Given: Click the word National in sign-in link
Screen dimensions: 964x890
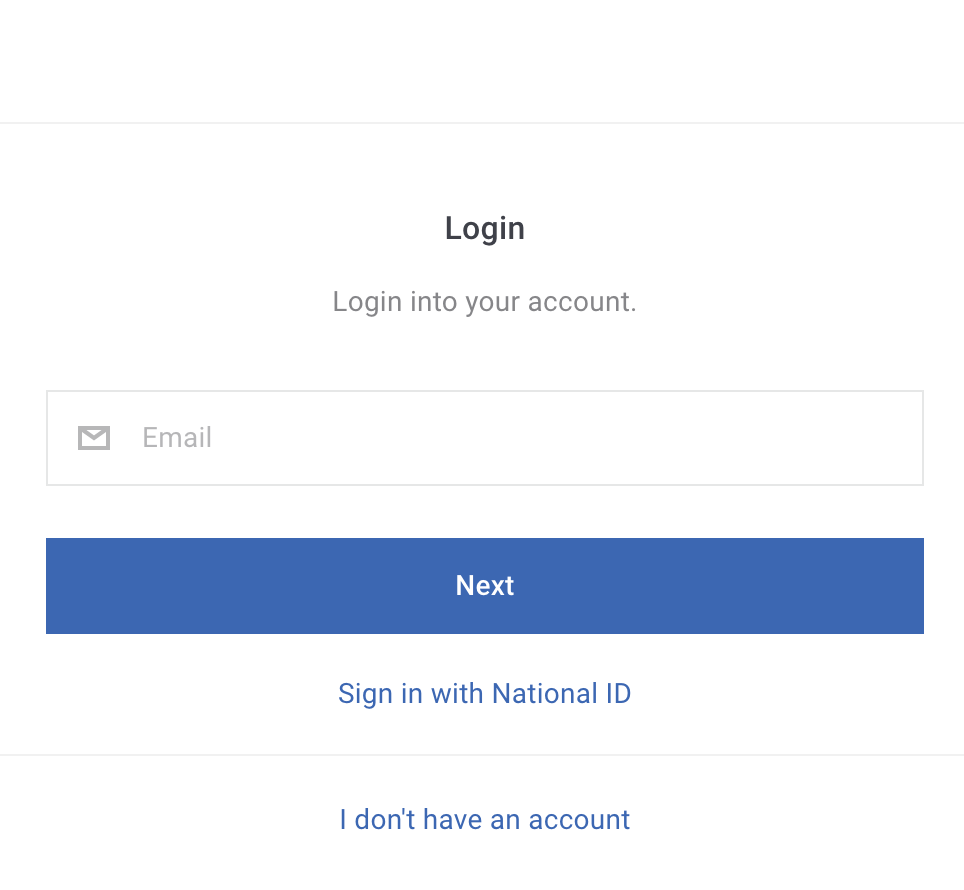Looking at the screenshot, I should [x=545, y=694].
